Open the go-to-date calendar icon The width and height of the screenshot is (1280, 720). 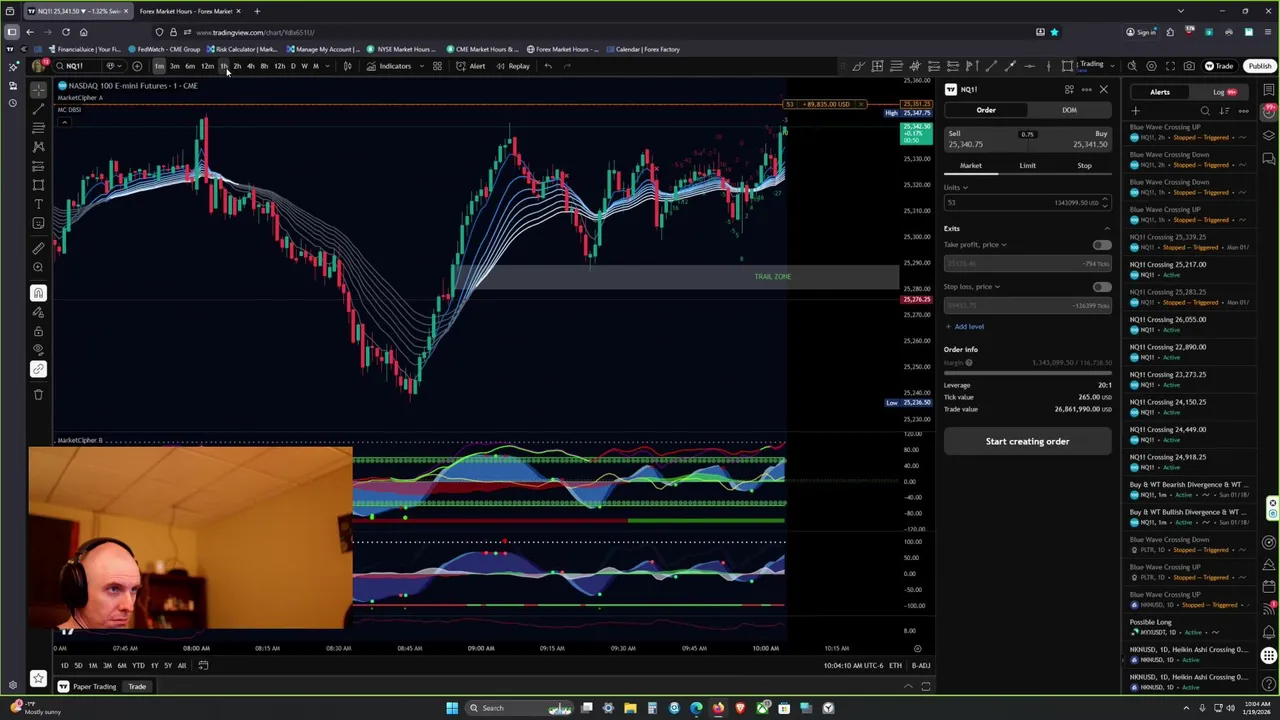click(203, 666)
